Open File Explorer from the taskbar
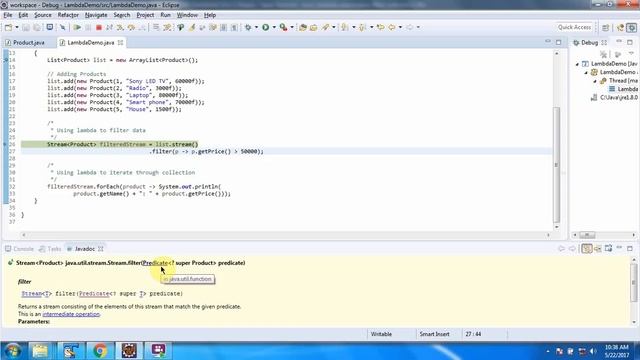The height and width of the screenshot is (360, 640). (40, 351)
